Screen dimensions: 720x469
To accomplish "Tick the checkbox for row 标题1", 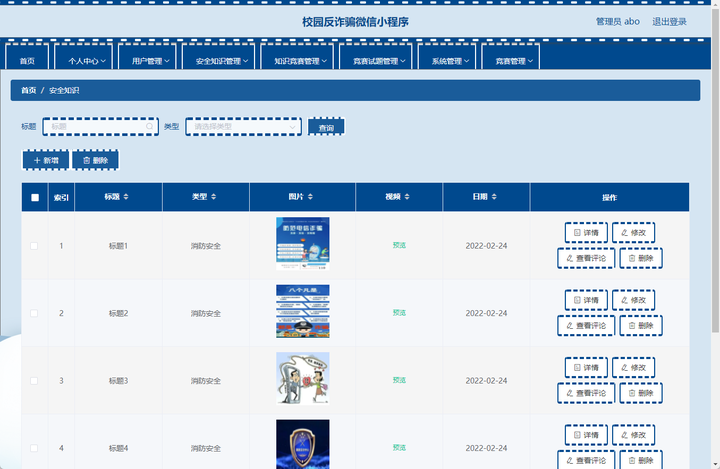I will pos(34,246).
